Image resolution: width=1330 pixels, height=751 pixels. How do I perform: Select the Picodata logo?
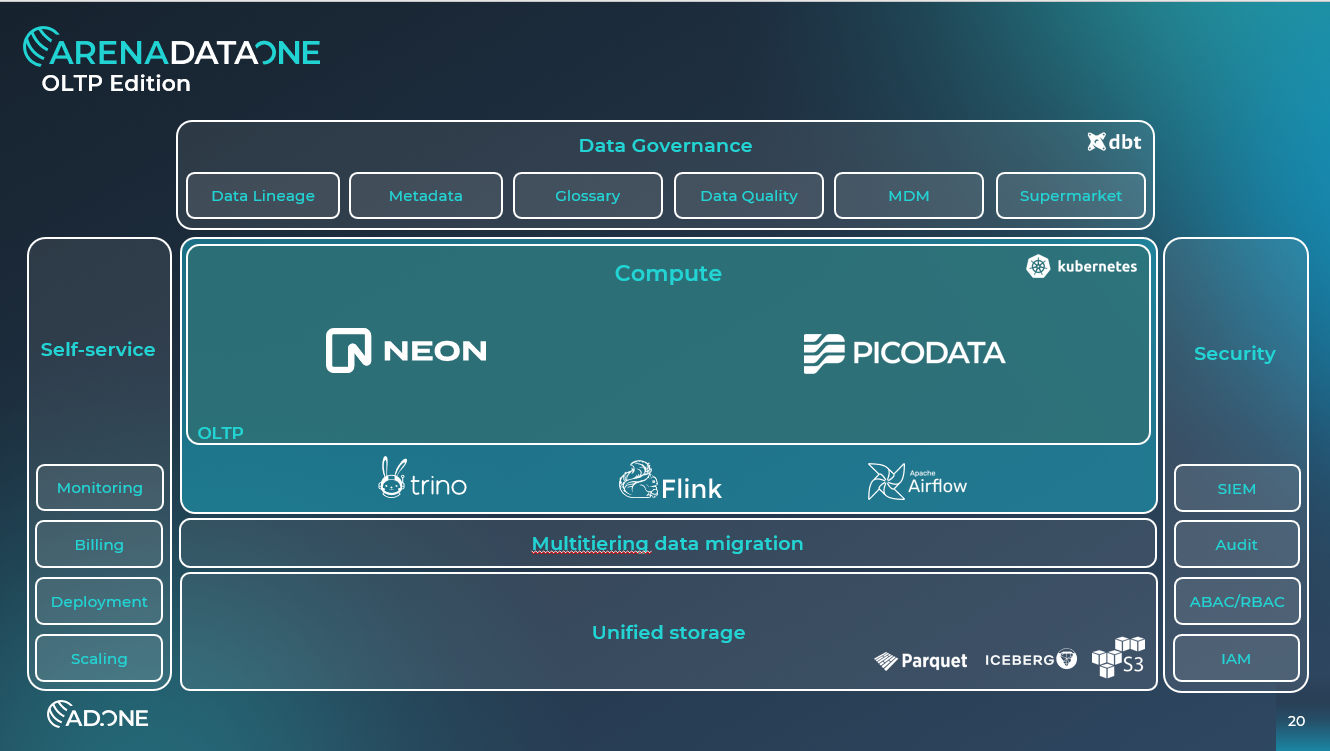904,353
